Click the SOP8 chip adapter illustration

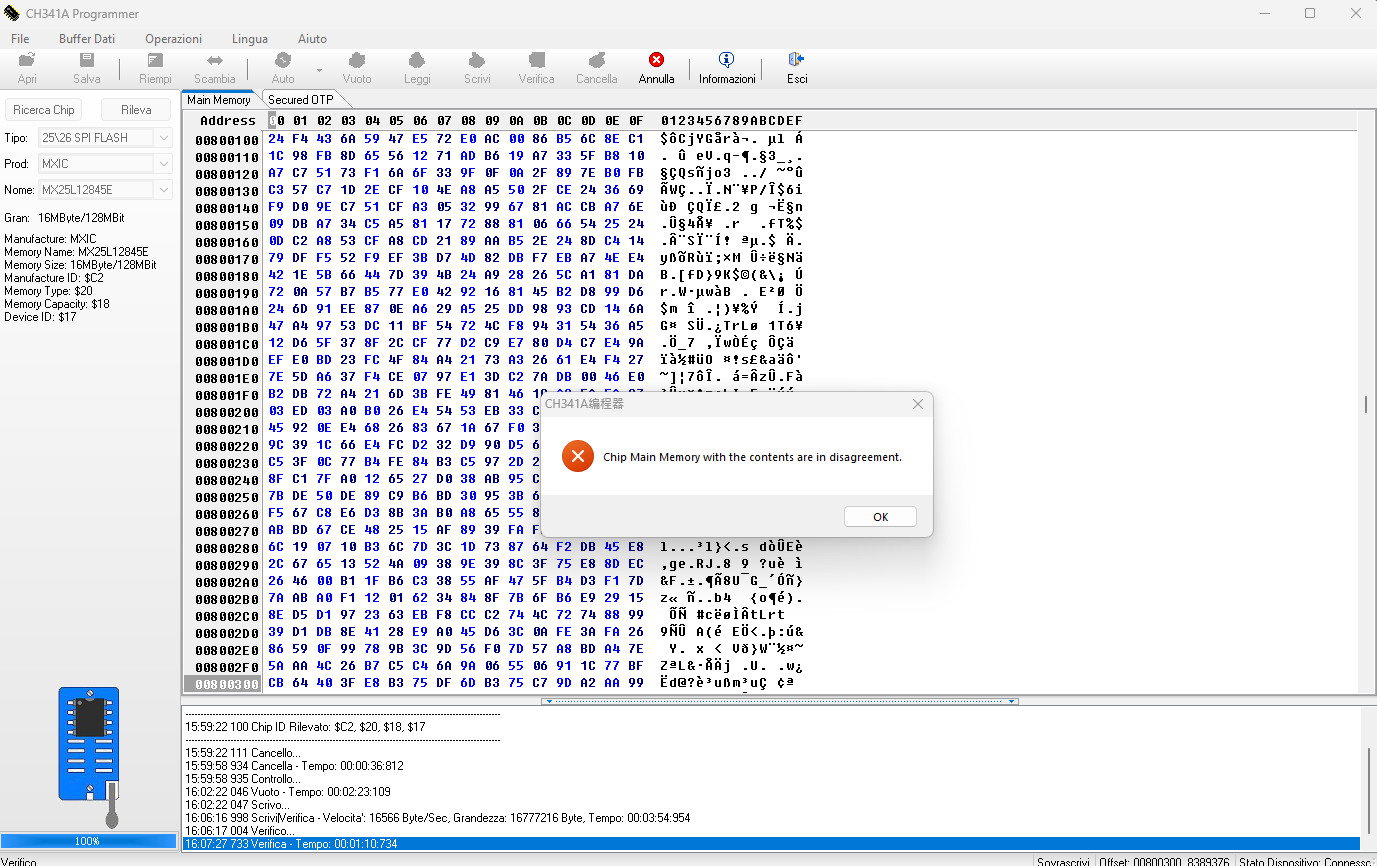point(89,755)
